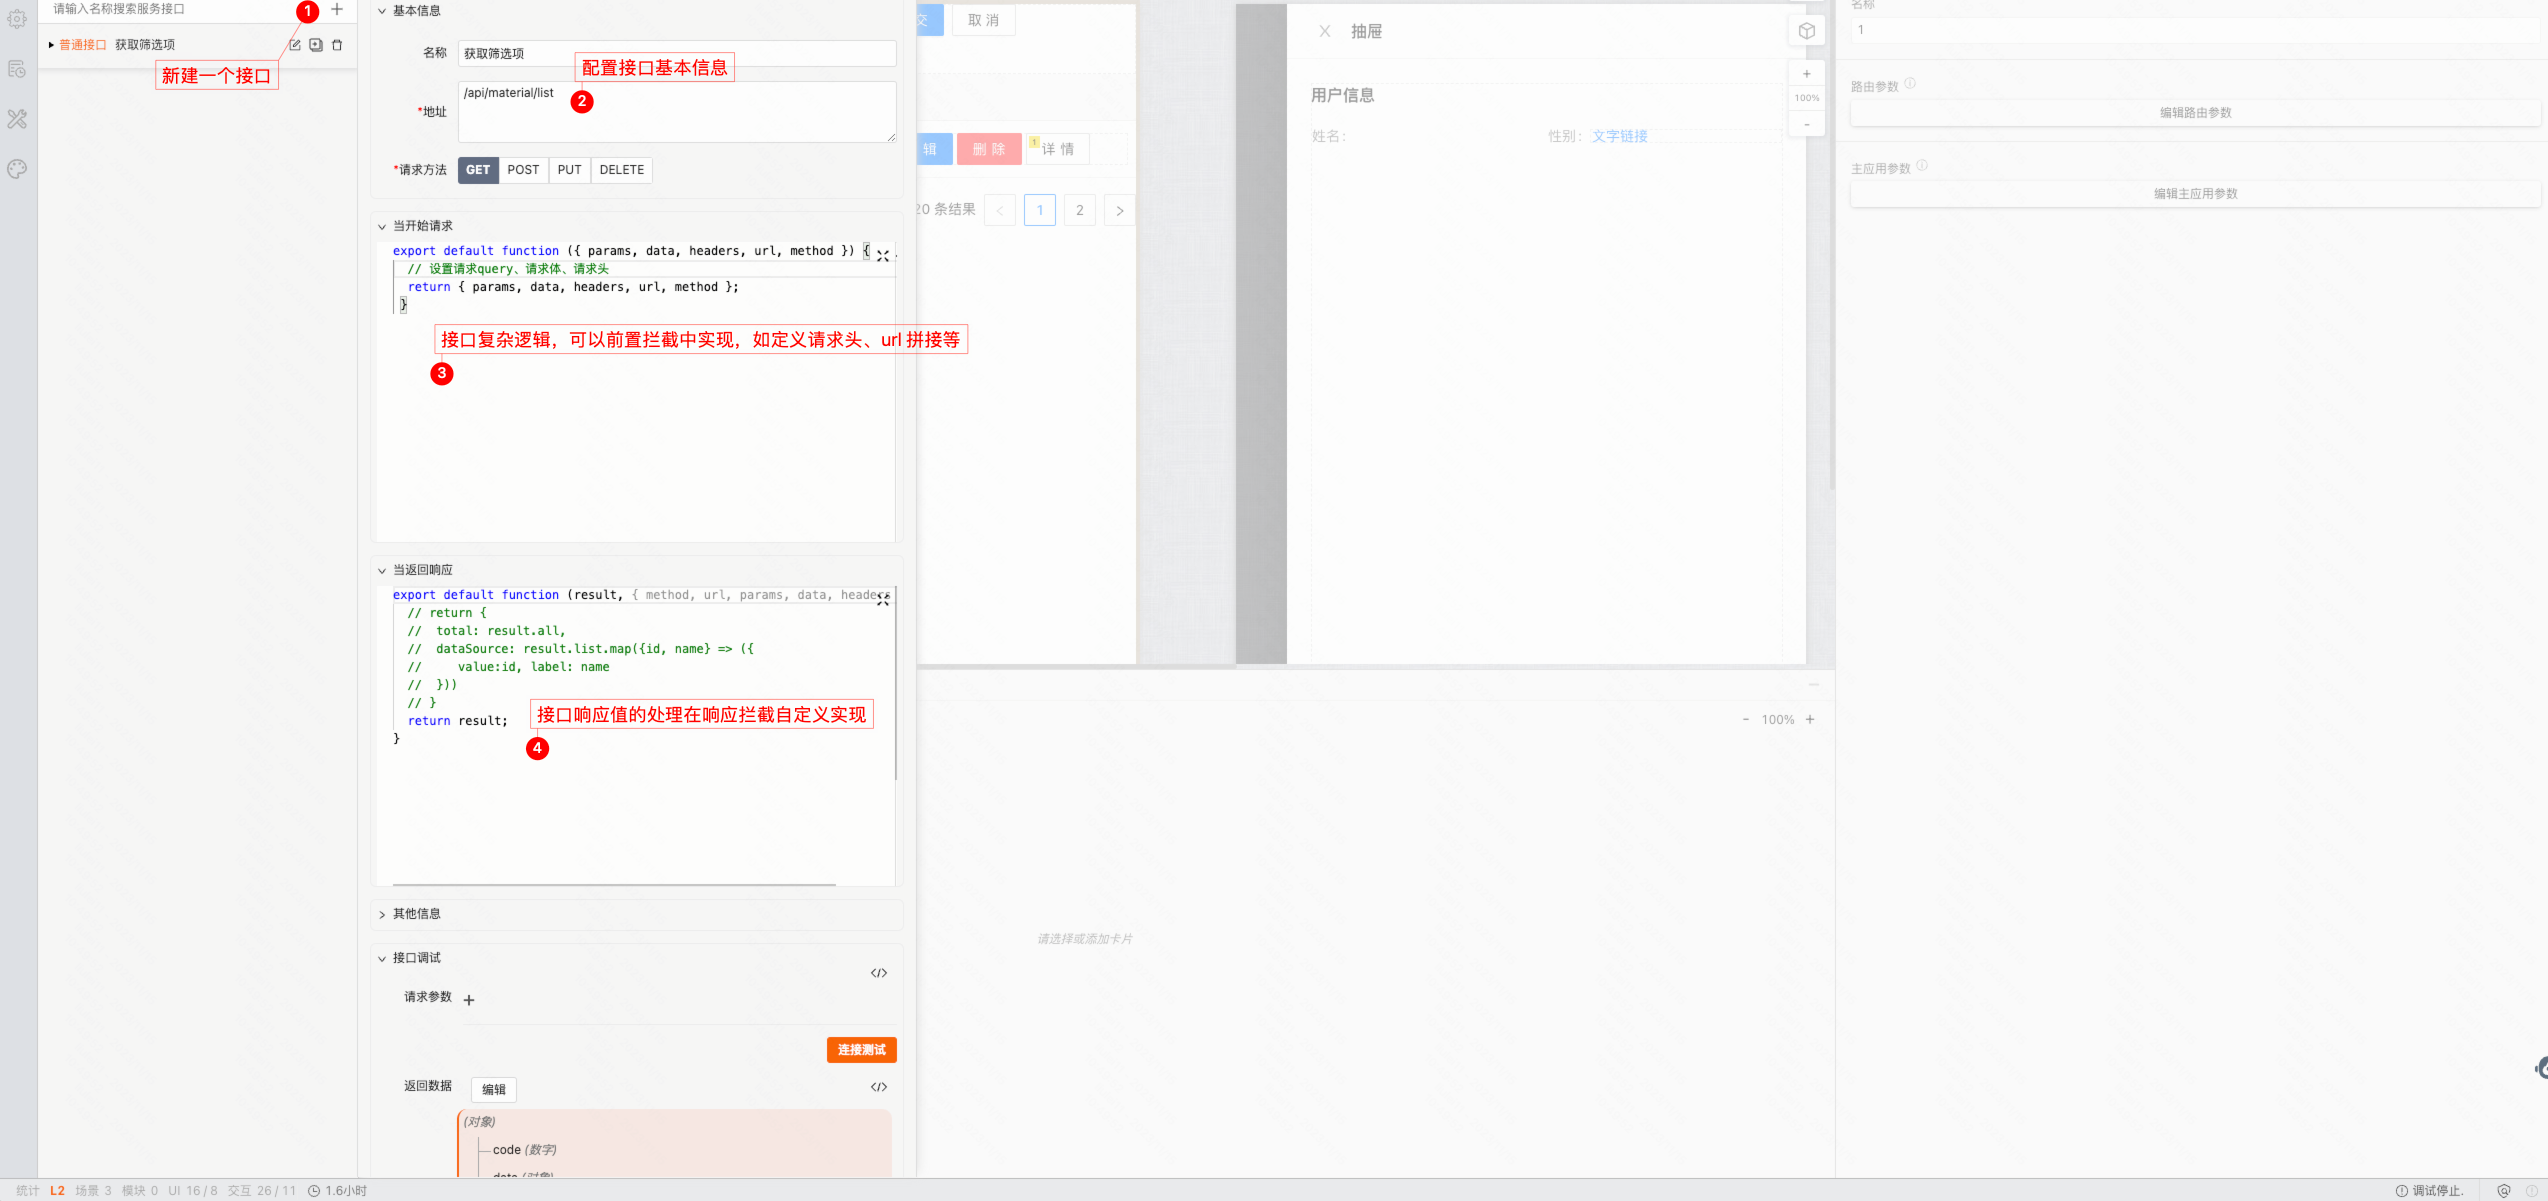The image size is (2548, 1201).
Task: Click the 场景 3 status entry
Action: [93, 1191]
